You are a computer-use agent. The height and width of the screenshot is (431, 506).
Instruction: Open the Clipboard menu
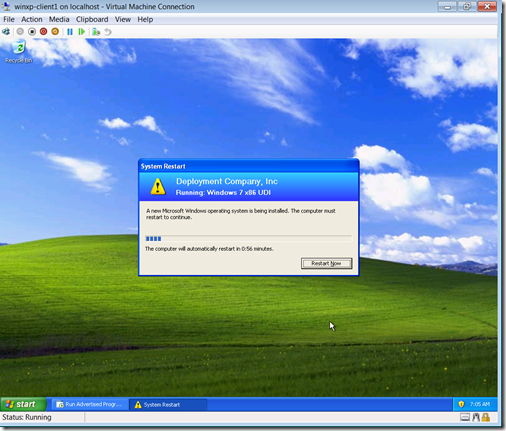pos(92,19)
